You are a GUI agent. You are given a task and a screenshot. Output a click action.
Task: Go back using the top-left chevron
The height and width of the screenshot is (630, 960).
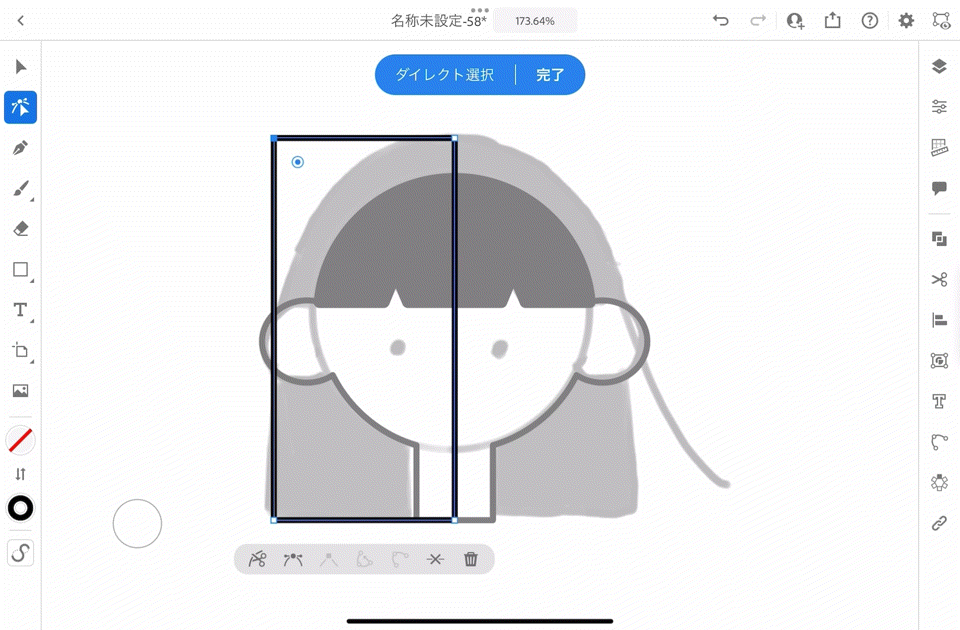(20, 21)
